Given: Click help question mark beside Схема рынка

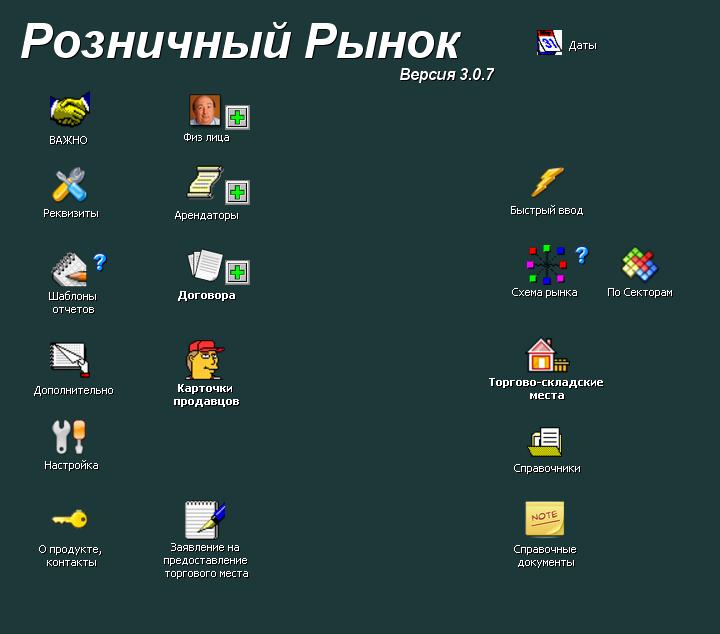Looking at the screenshot, I should [x=582, y=255].
